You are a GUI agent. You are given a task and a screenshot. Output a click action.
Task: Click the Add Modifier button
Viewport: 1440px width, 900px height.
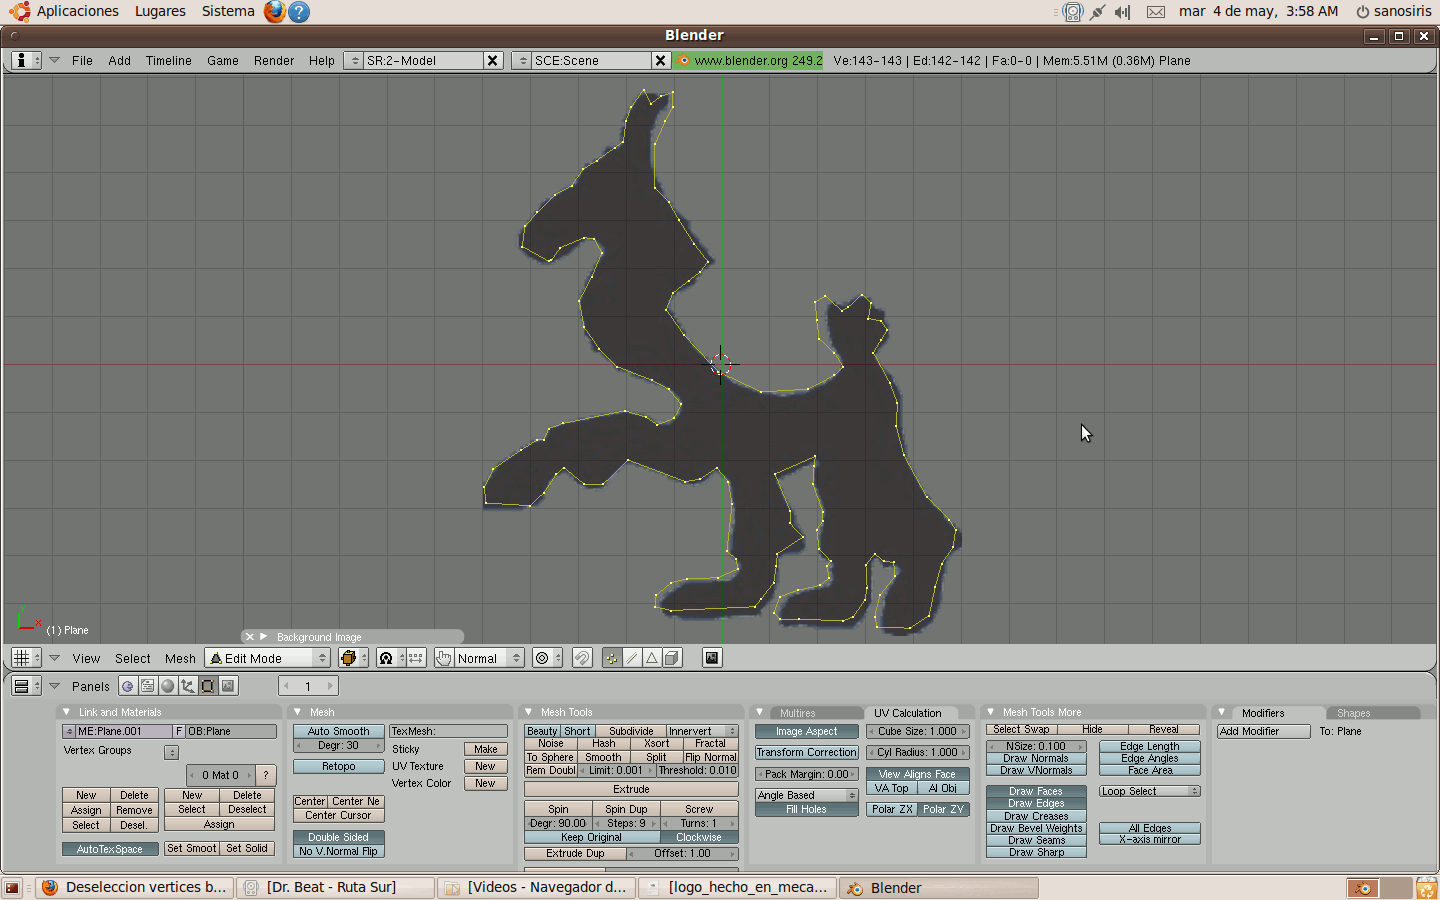[1264, 731]
